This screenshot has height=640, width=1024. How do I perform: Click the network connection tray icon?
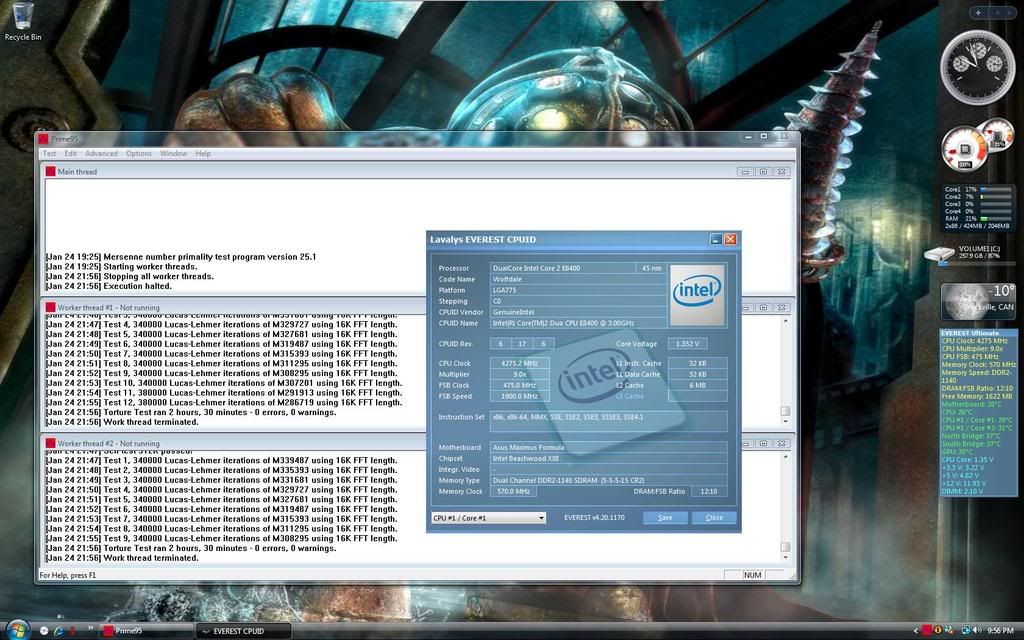click(x=965, y=630)
